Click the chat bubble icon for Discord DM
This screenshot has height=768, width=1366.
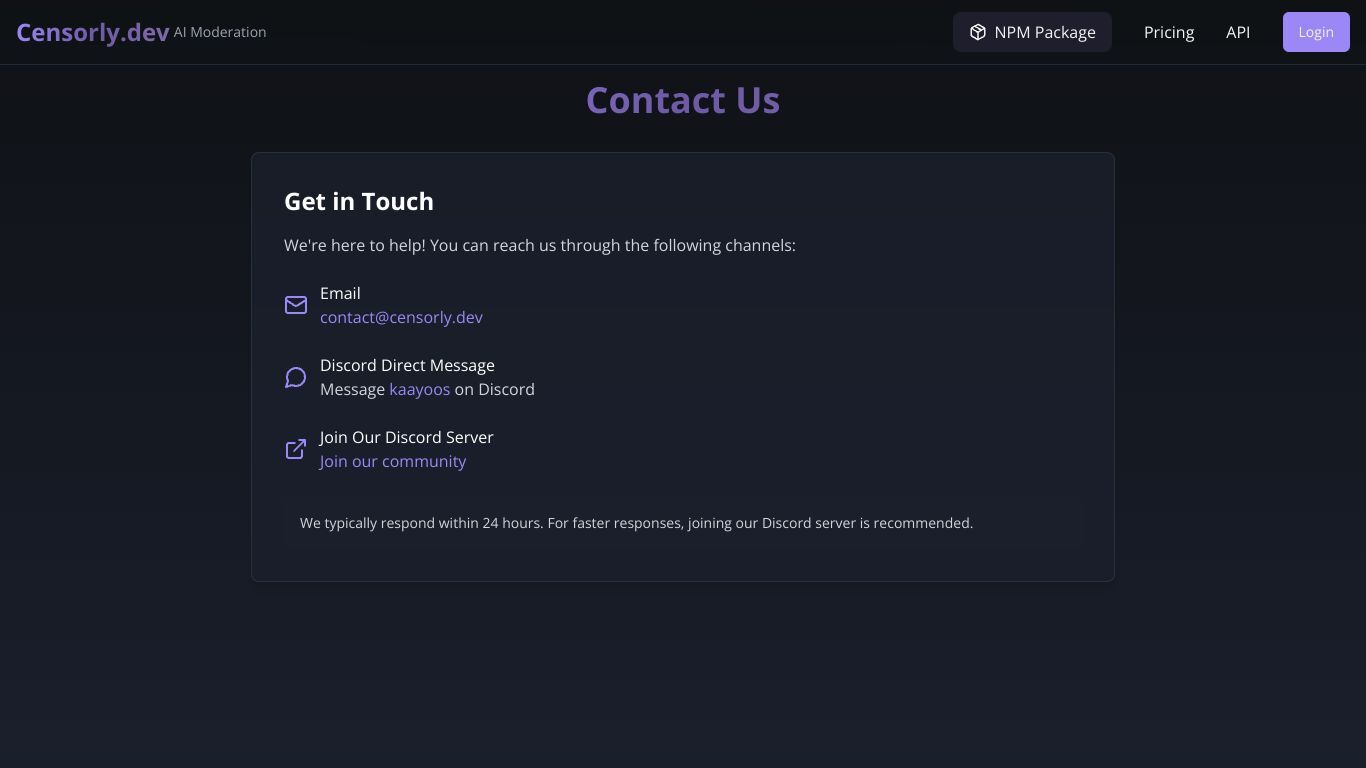[296, 377]
